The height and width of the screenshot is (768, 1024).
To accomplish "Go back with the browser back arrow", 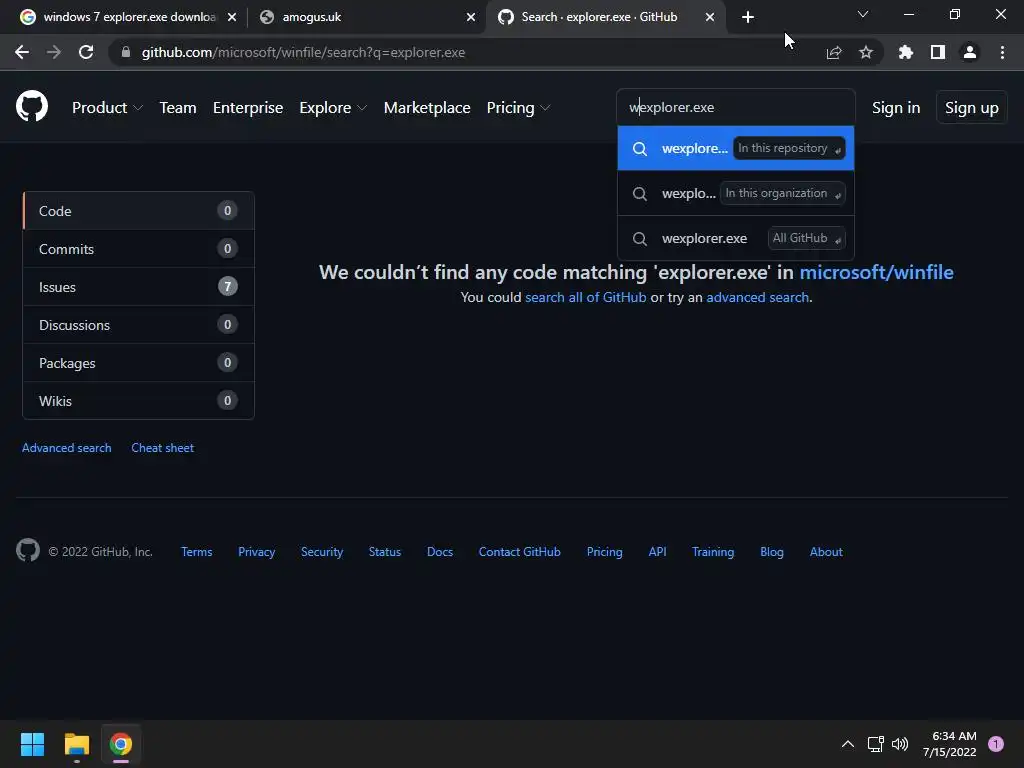I will coord(22,52).
